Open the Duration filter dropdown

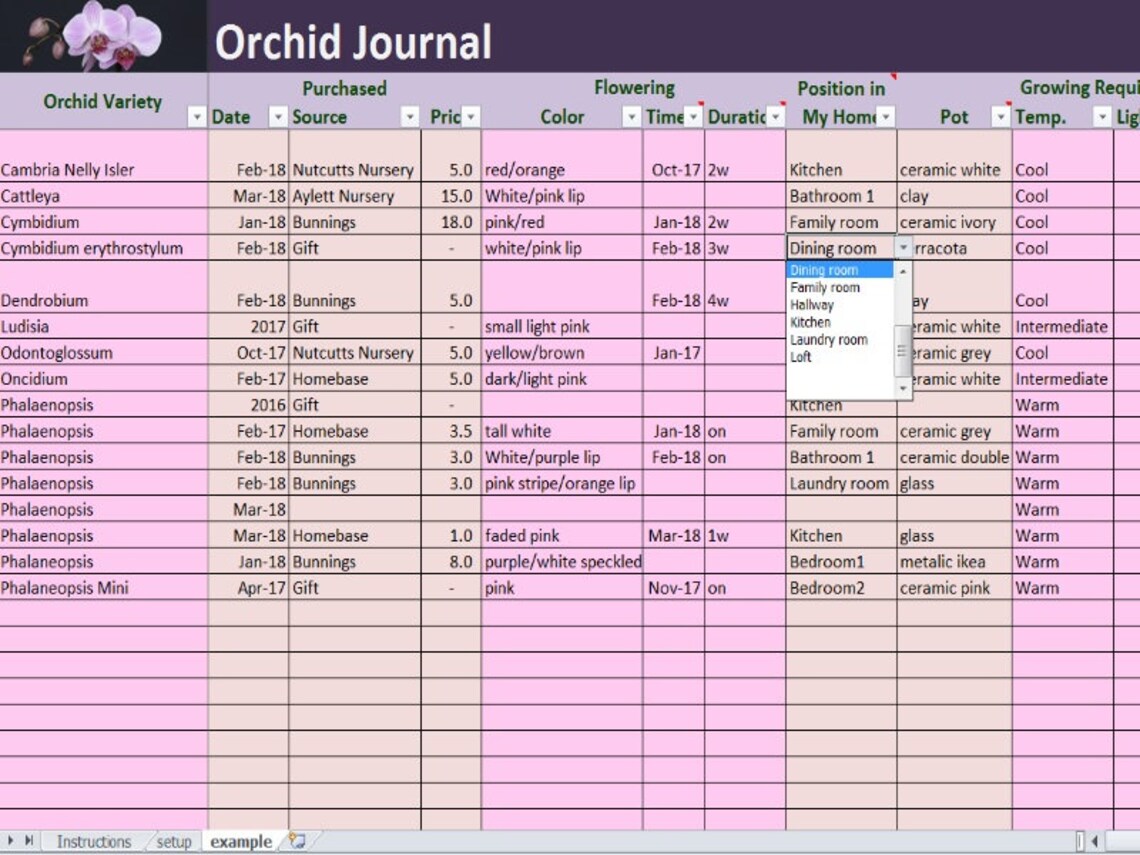(773, 117)
